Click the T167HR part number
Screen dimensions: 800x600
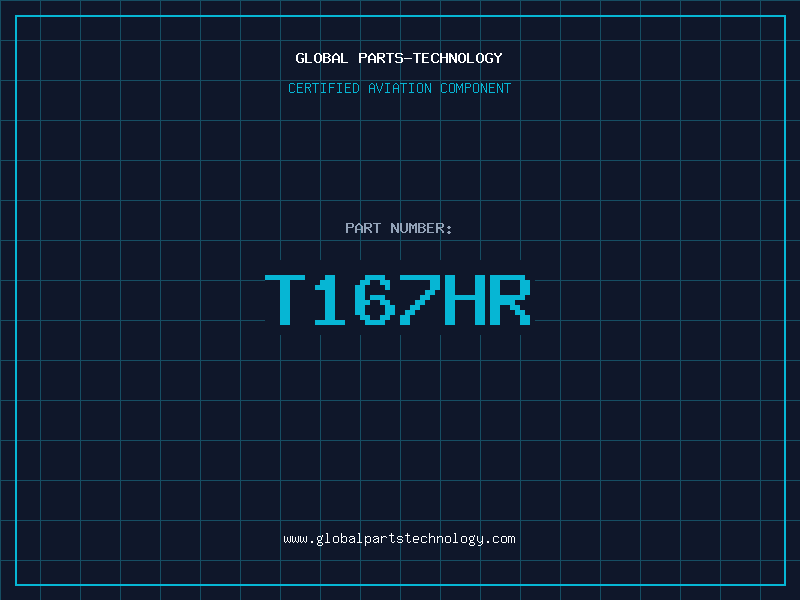point(398,300)
